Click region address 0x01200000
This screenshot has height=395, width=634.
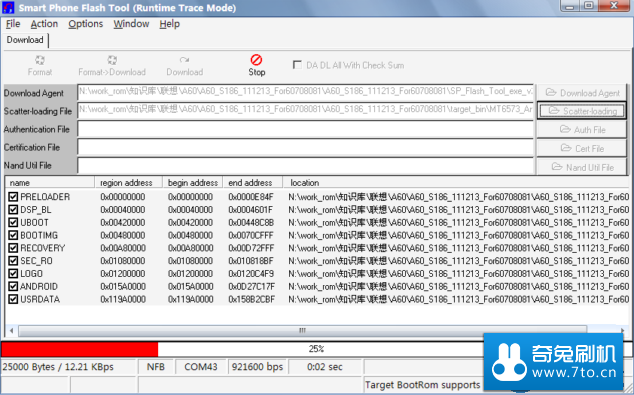coord(123,274)
